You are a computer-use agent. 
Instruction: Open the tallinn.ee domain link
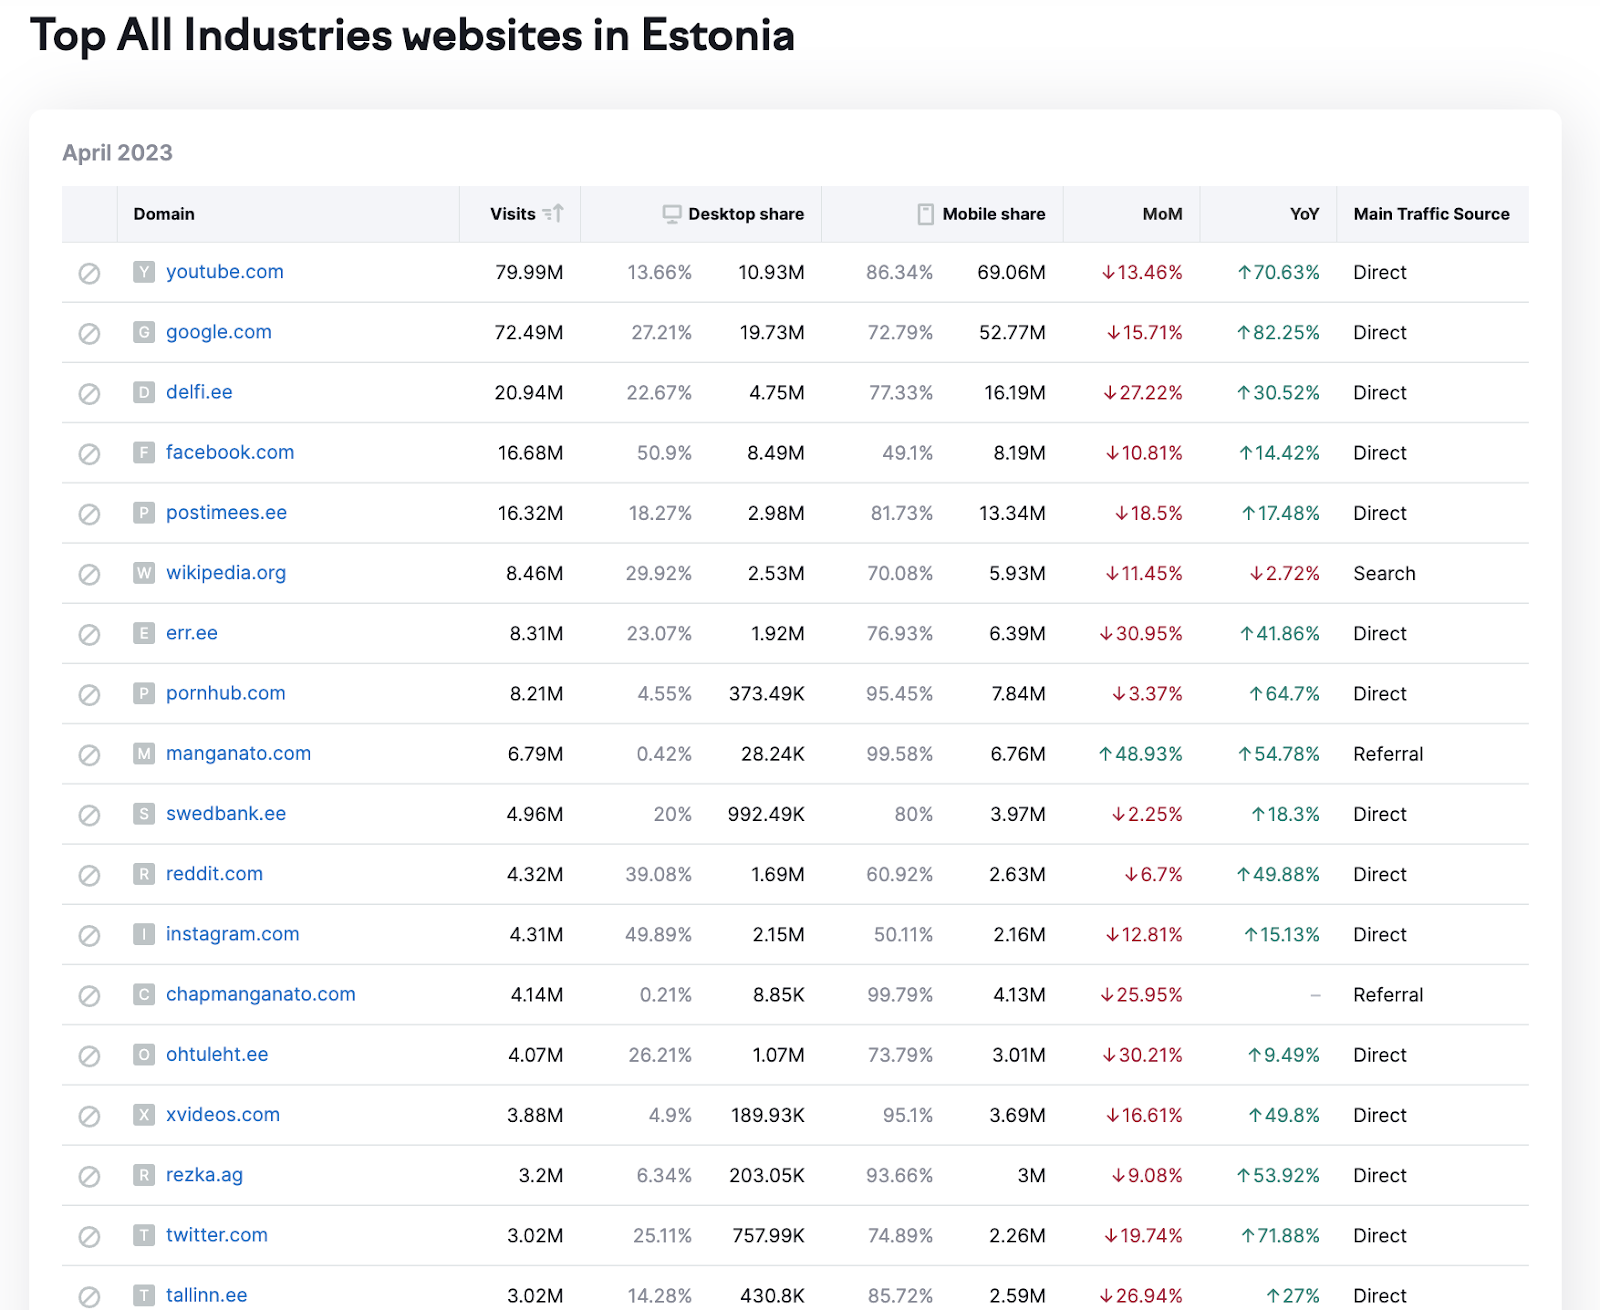coord(206,1295)
